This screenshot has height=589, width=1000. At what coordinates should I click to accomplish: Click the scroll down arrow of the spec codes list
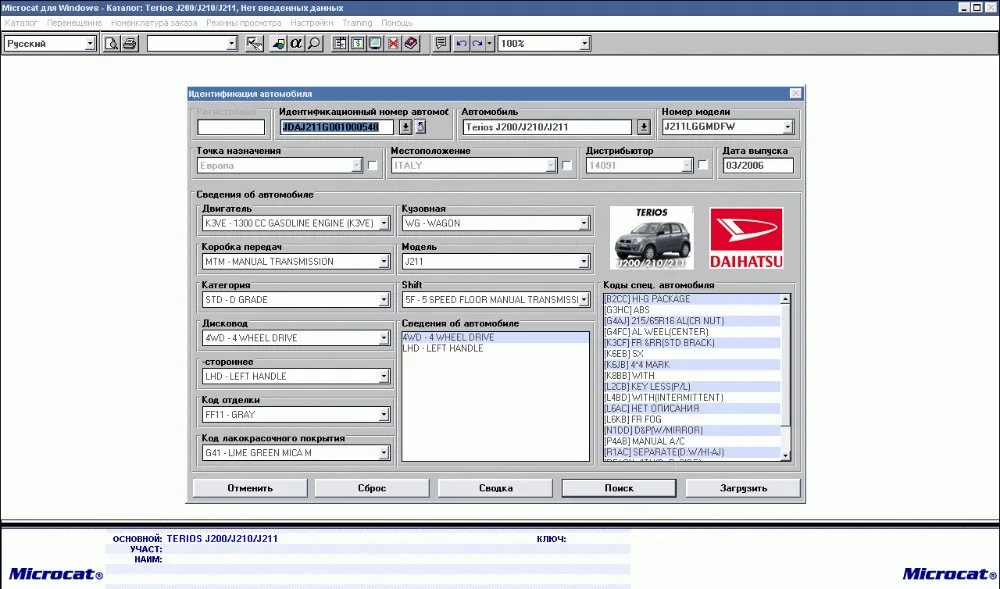click(x=785, y=455)
